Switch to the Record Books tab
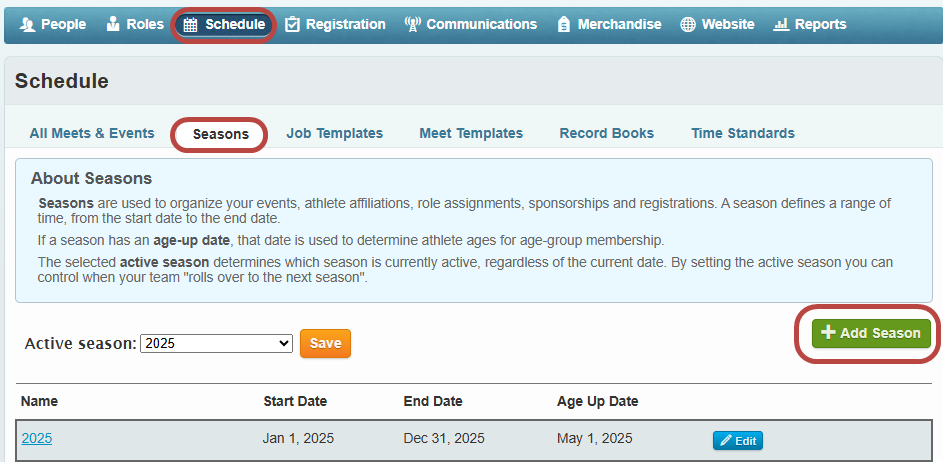The width and height of the screenshot is (943, 462). click(x=606, y=133)
